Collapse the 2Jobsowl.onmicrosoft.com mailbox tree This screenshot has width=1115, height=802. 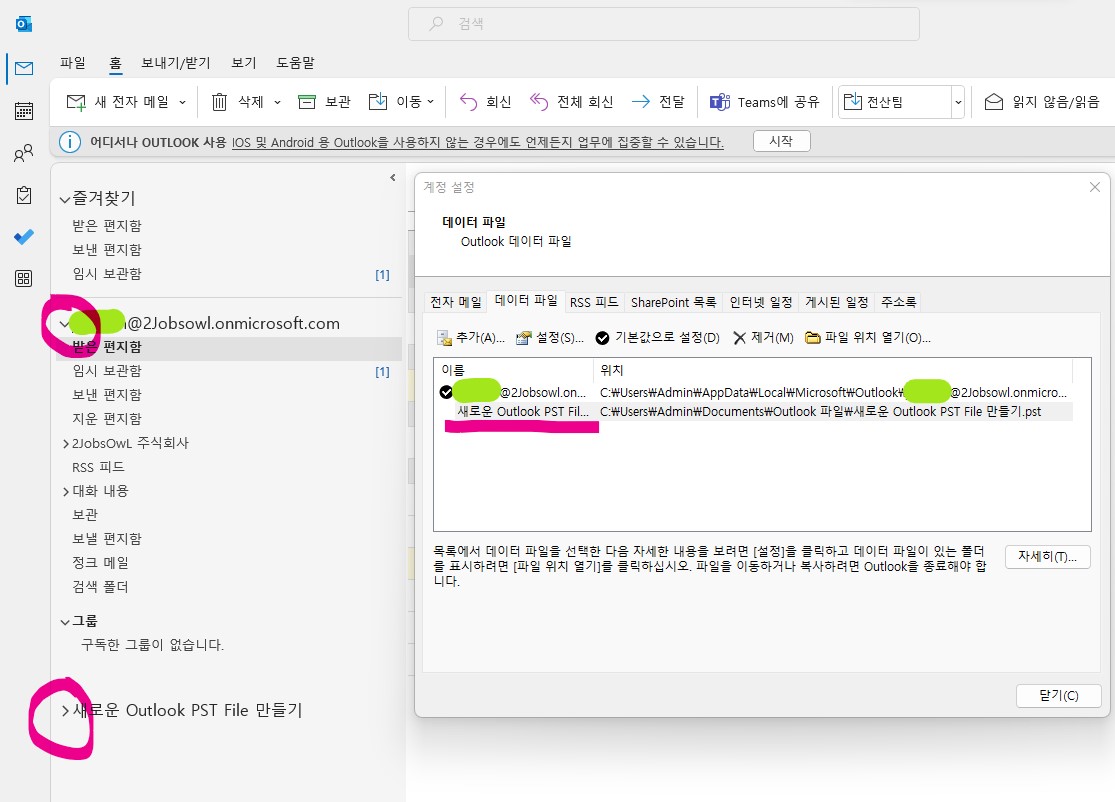click(x=63, y=323)
